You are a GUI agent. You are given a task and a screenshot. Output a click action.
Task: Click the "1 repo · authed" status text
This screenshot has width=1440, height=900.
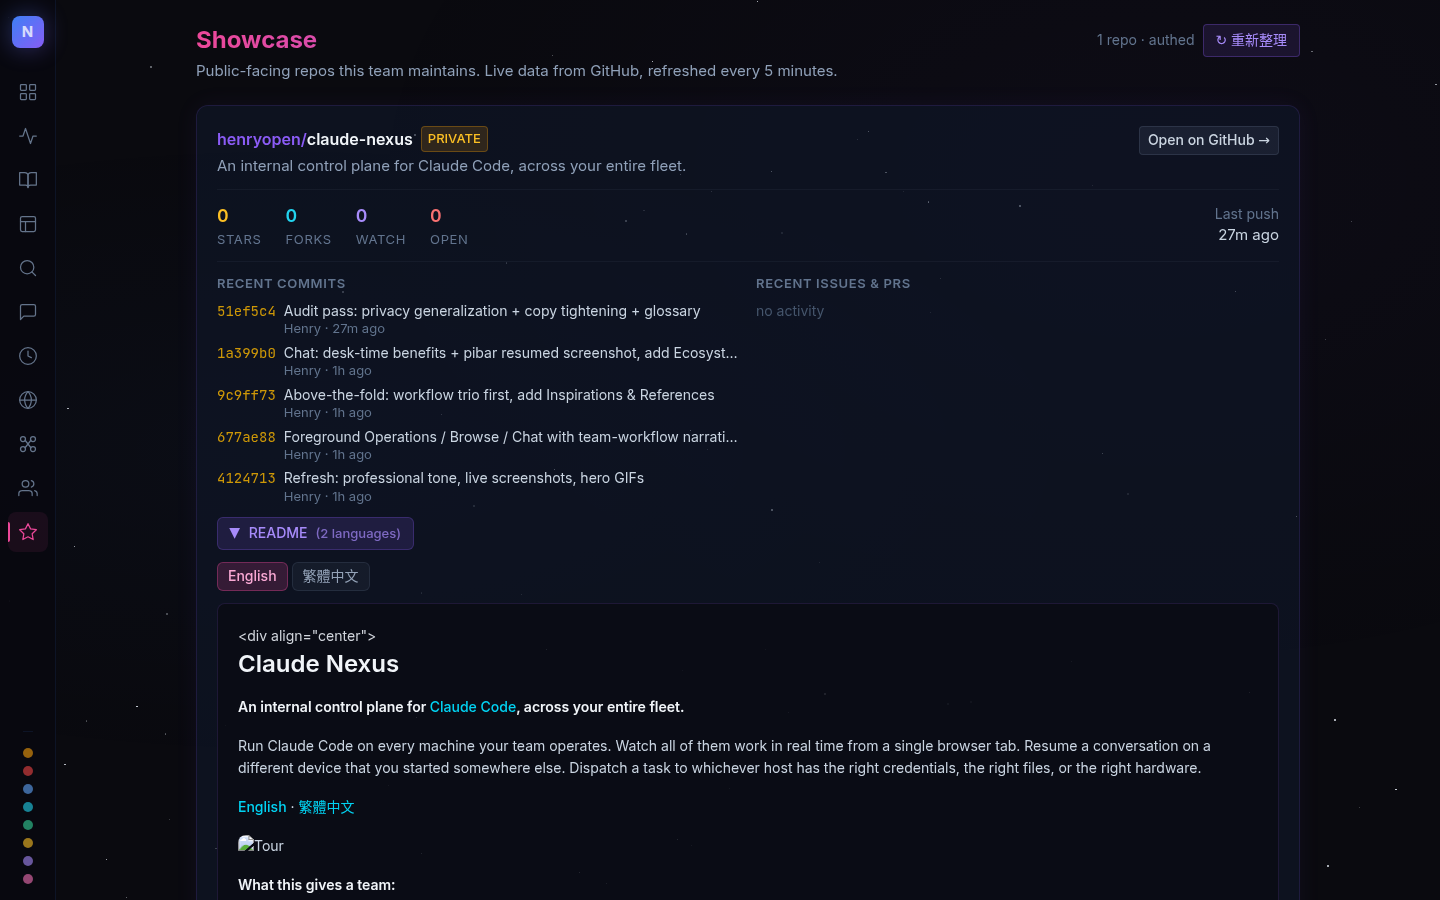(x=1146, y=40)
